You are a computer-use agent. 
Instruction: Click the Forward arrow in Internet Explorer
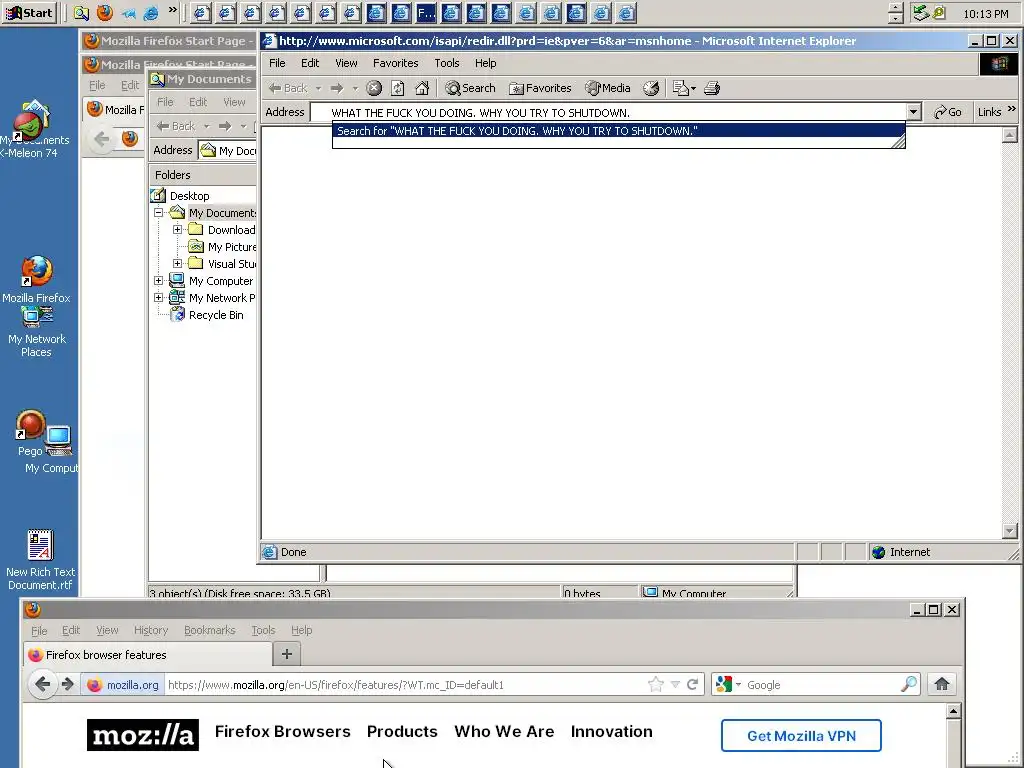coord(337,88)
